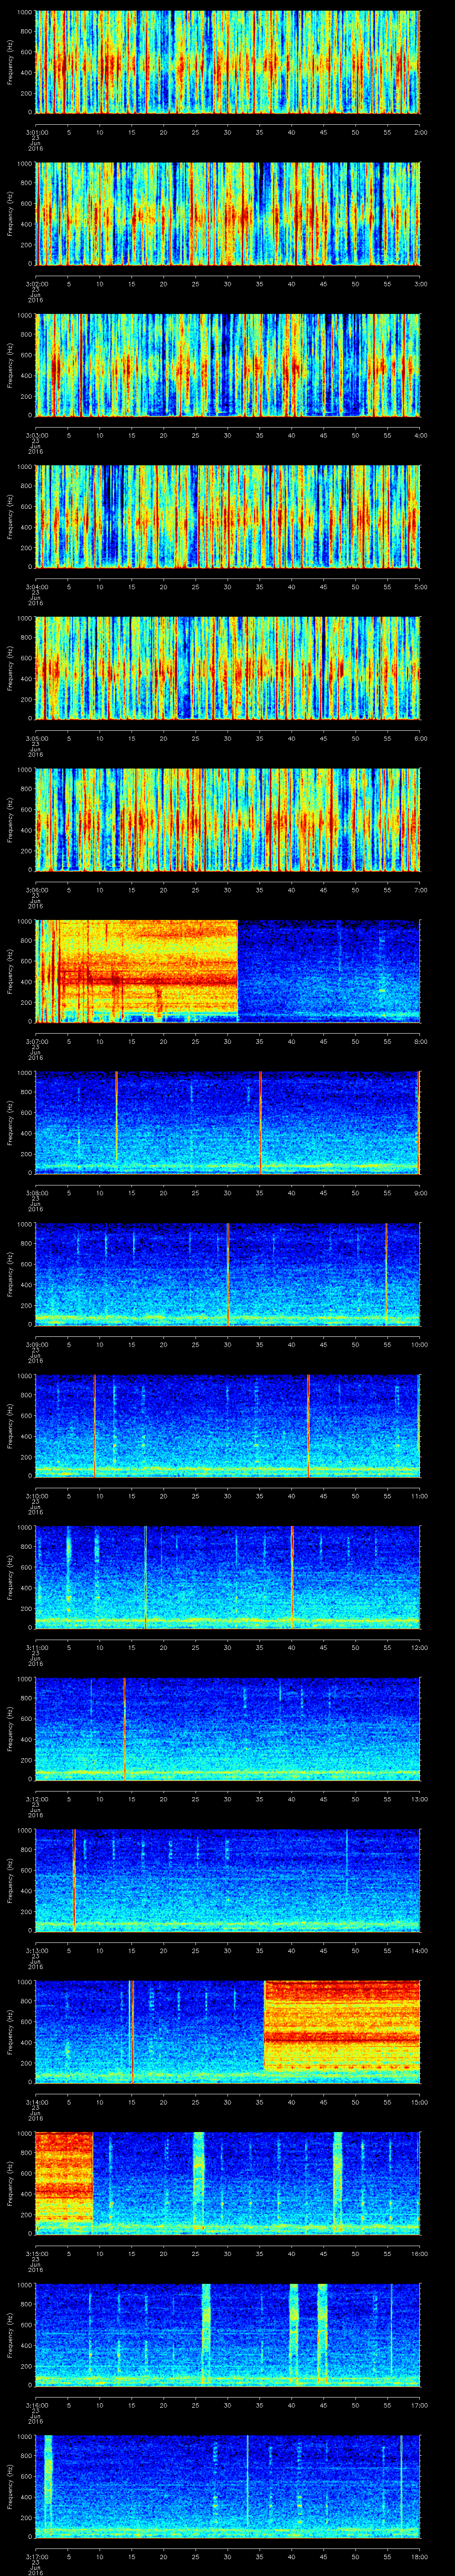The height and width of the screenshot is (2576, 455).
Task: Click red line near 12 seconds in 3:08:00 spectrogram
Action: [x=116, y=1120]
